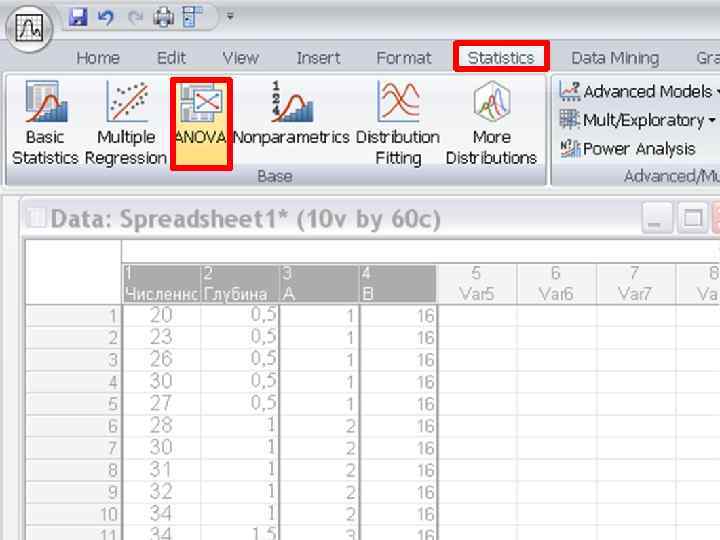Open Power Analysis
The image size is (720, 540).
tap(628, 149)
